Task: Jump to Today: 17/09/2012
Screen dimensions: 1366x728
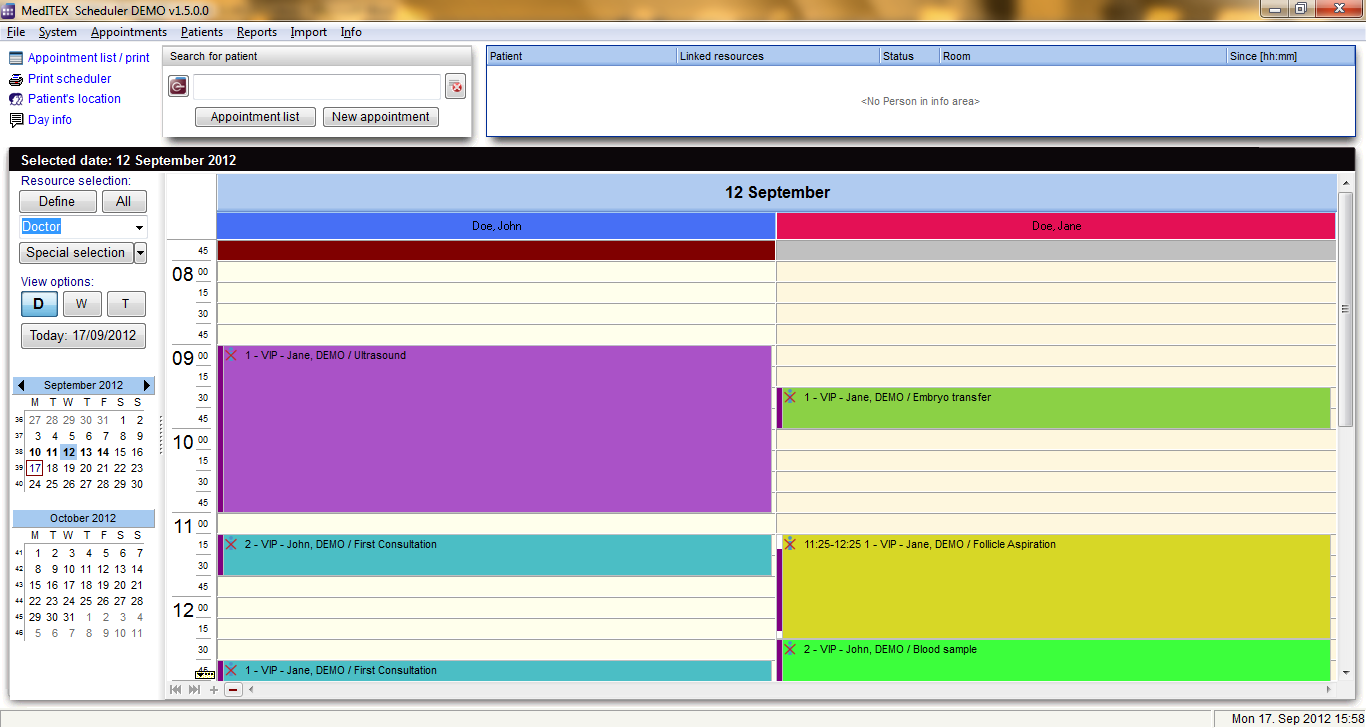Action: [x=83, y=336]
